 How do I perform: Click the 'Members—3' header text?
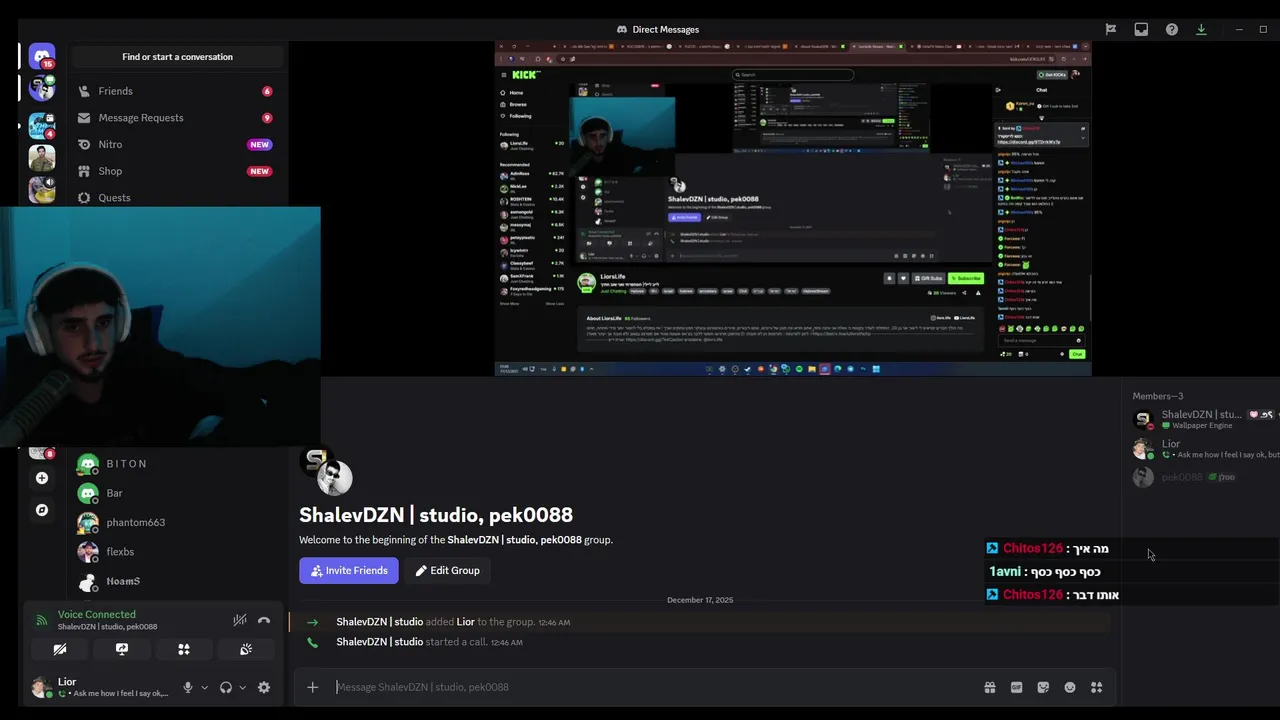1157,396
